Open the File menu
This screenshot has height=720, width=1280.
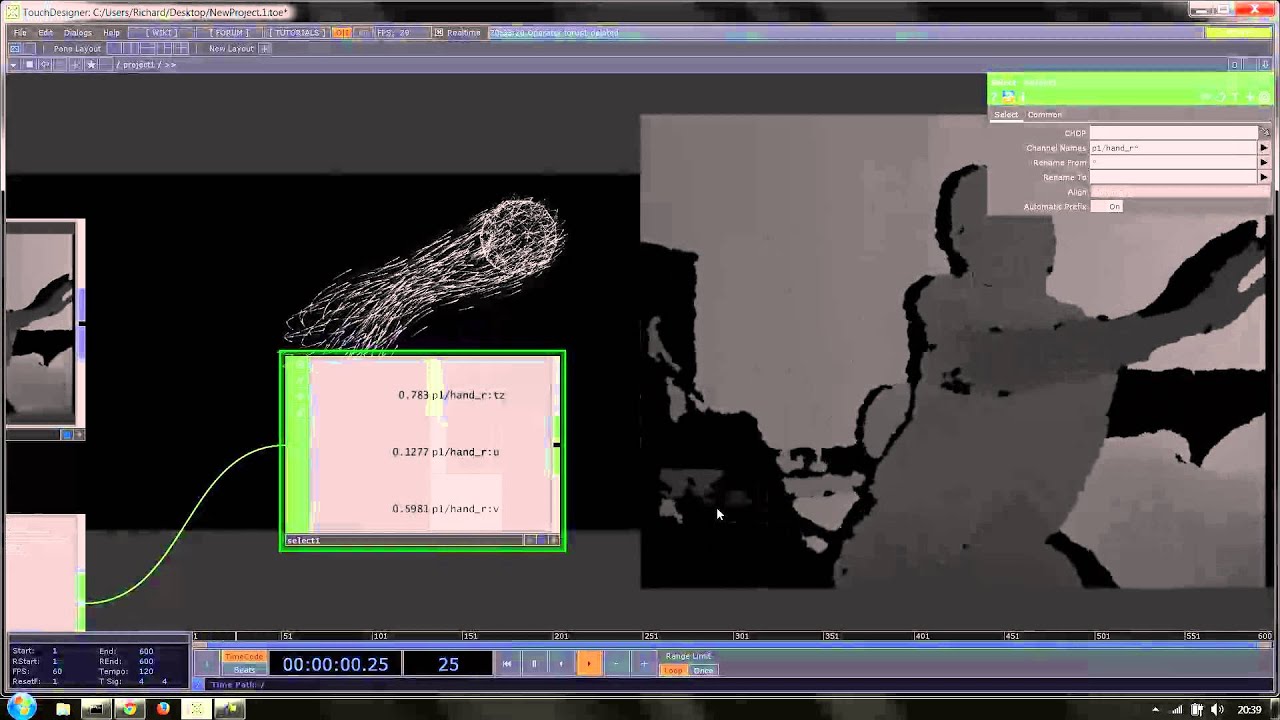tap(20, 33)
